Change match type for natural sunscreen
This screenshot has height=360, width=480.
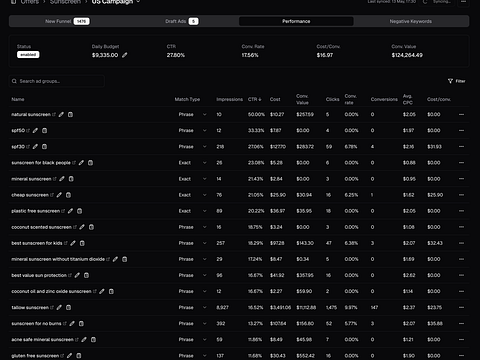click(192, 114)
